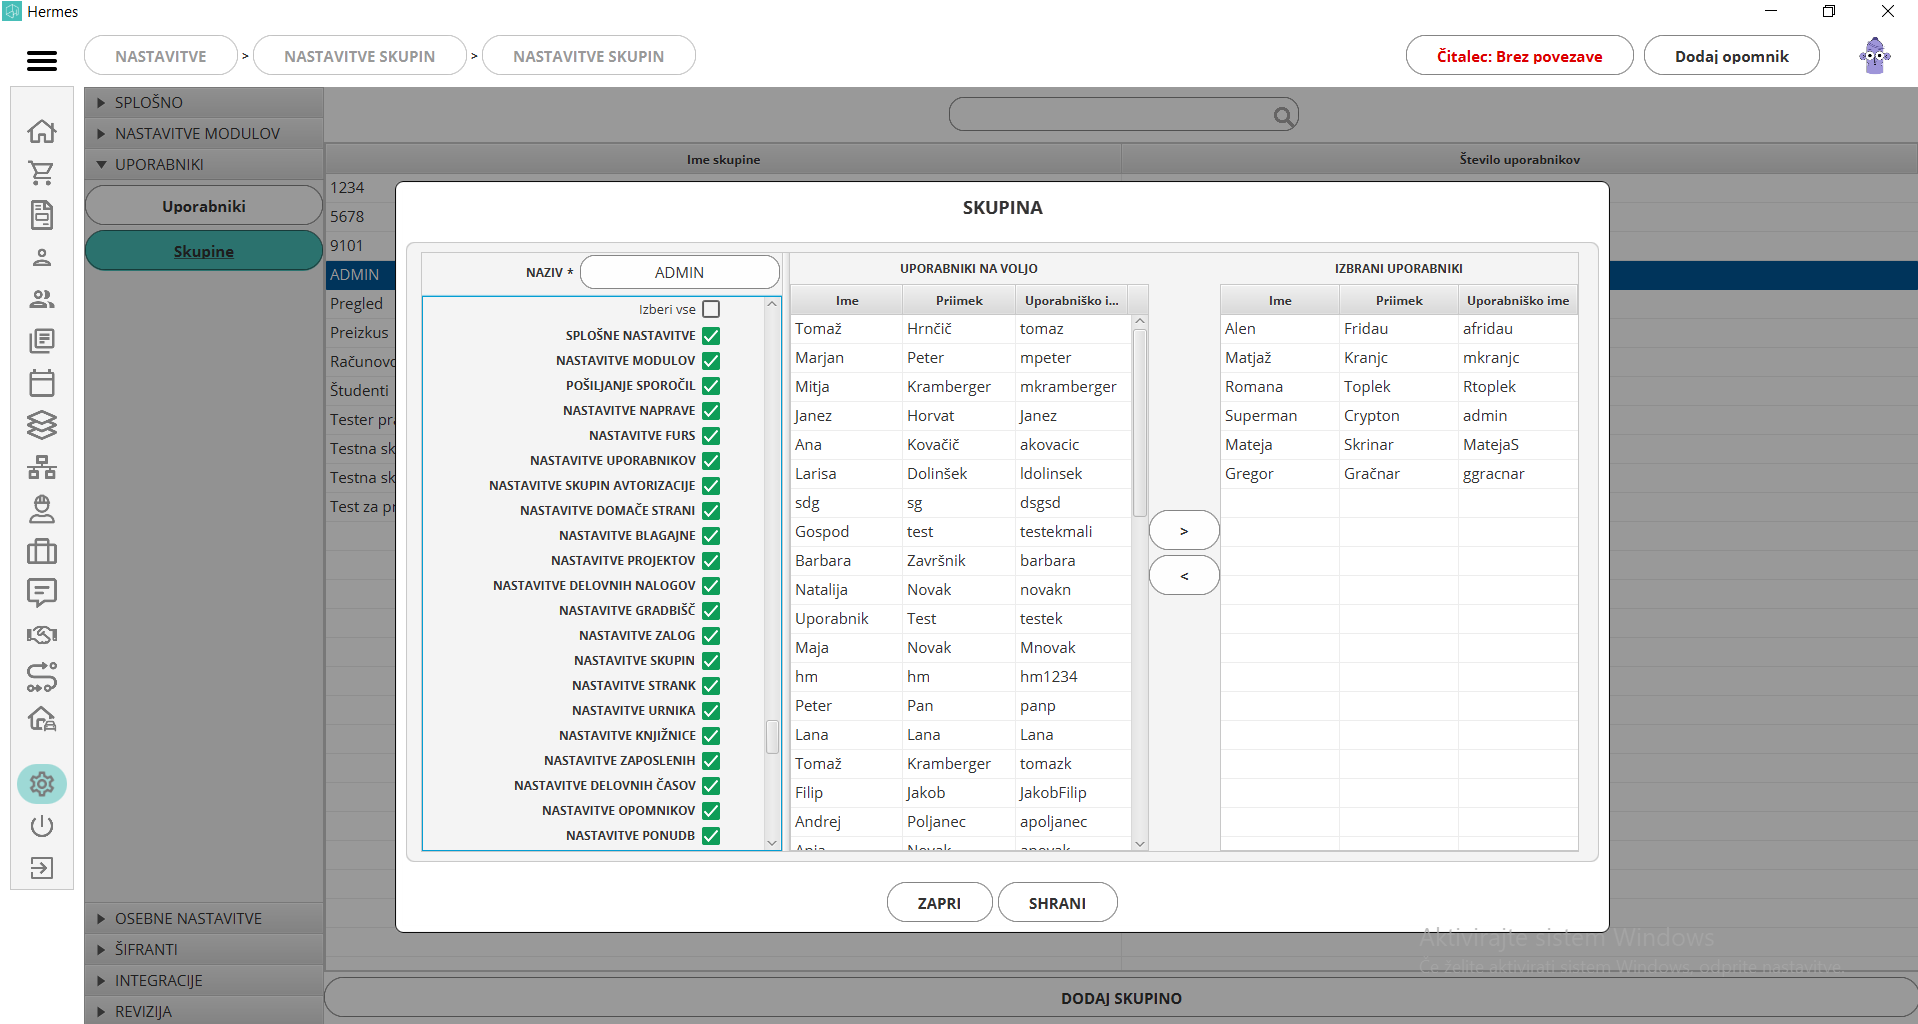Uncheck NASTAVITVE PONUDB permission
Screen dimensions: 1918x1024
coord(711,835)
